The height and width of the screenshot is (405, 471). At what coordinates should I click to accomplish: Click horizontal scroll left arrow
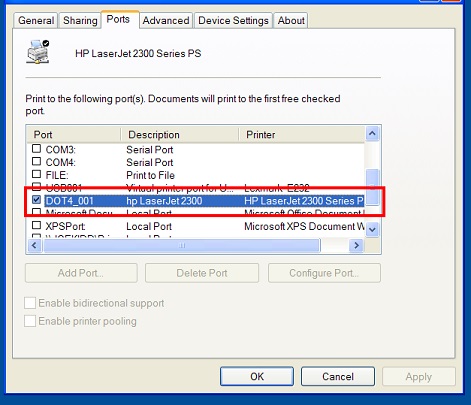coord(34,246)
